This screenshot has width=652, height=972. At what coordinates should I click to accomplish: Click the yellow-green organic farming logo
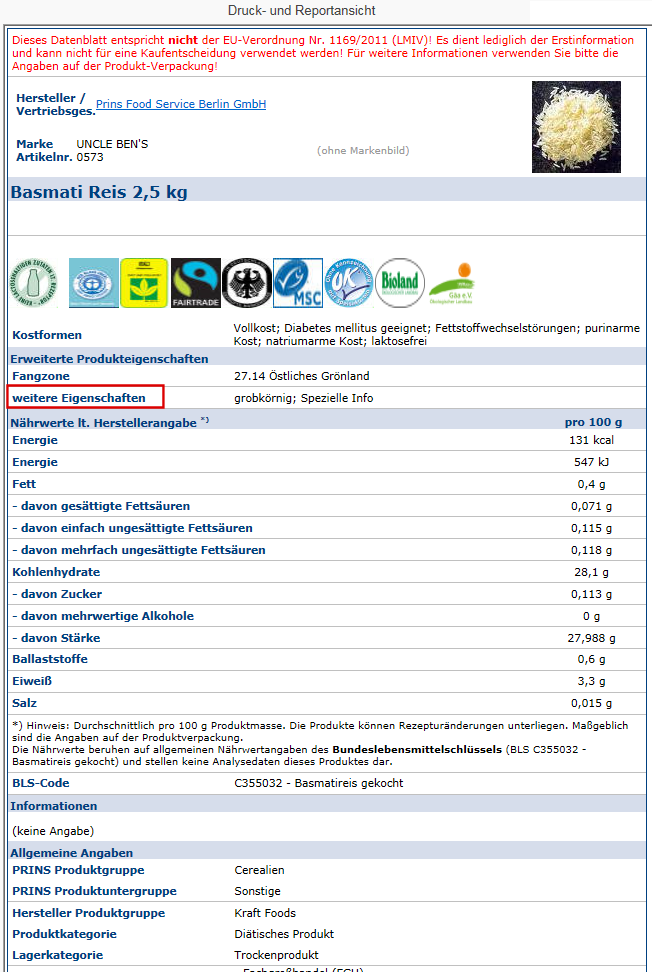click(144, 283)
